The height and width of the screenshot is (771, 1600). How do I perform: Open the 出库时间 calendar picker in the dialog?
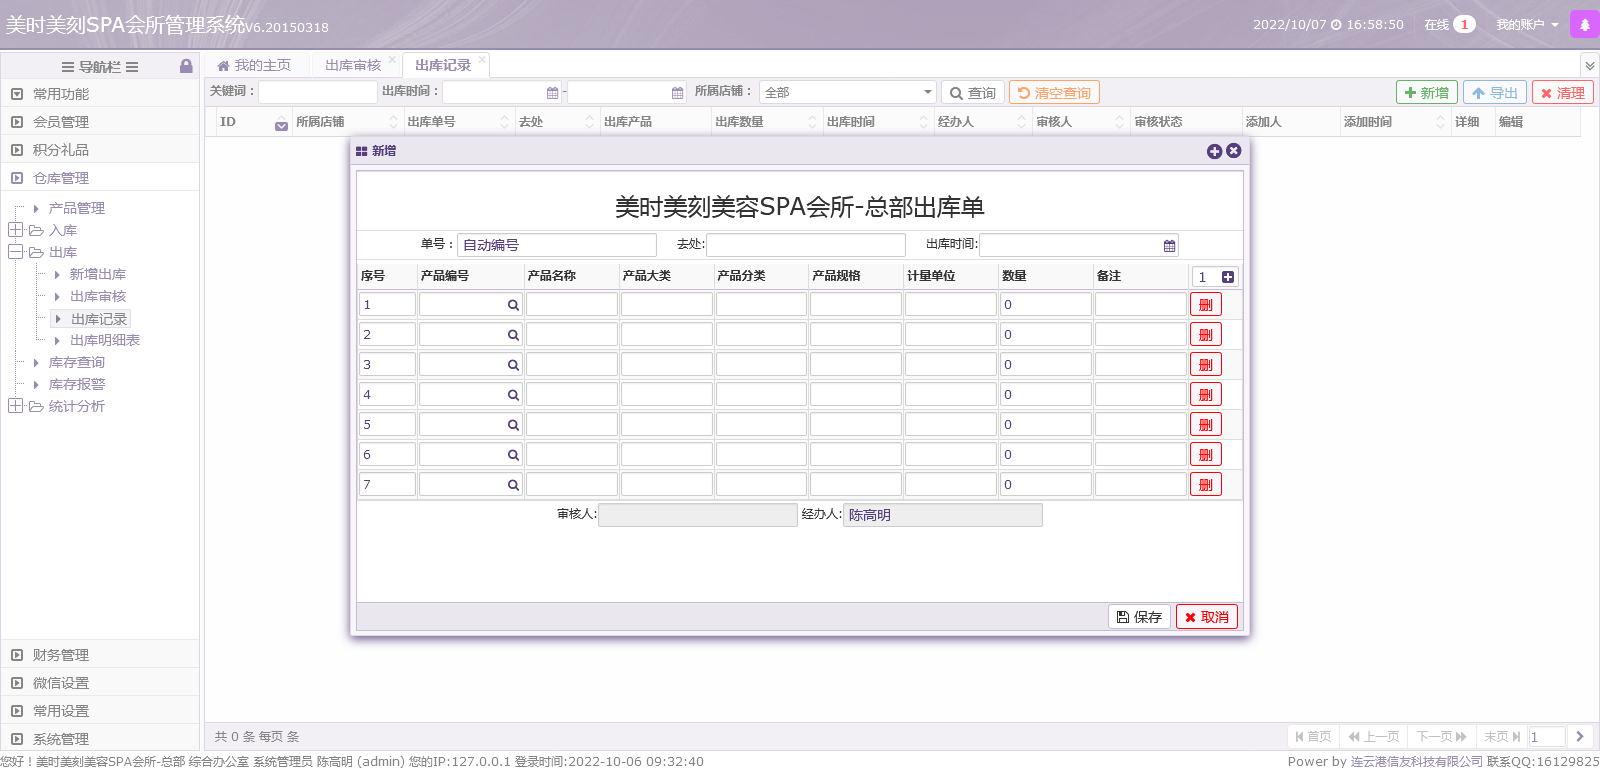click(1169, 246)
